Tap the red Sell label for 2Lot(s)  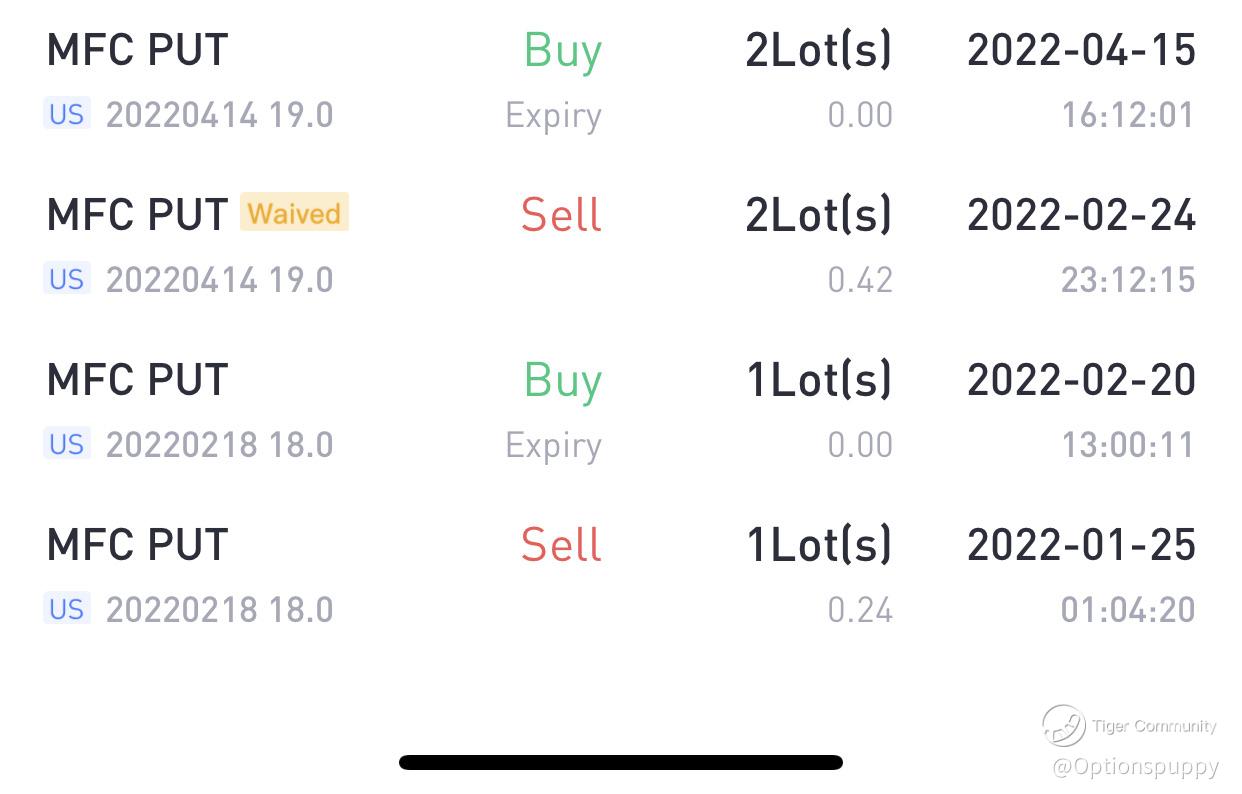[561, 215]
